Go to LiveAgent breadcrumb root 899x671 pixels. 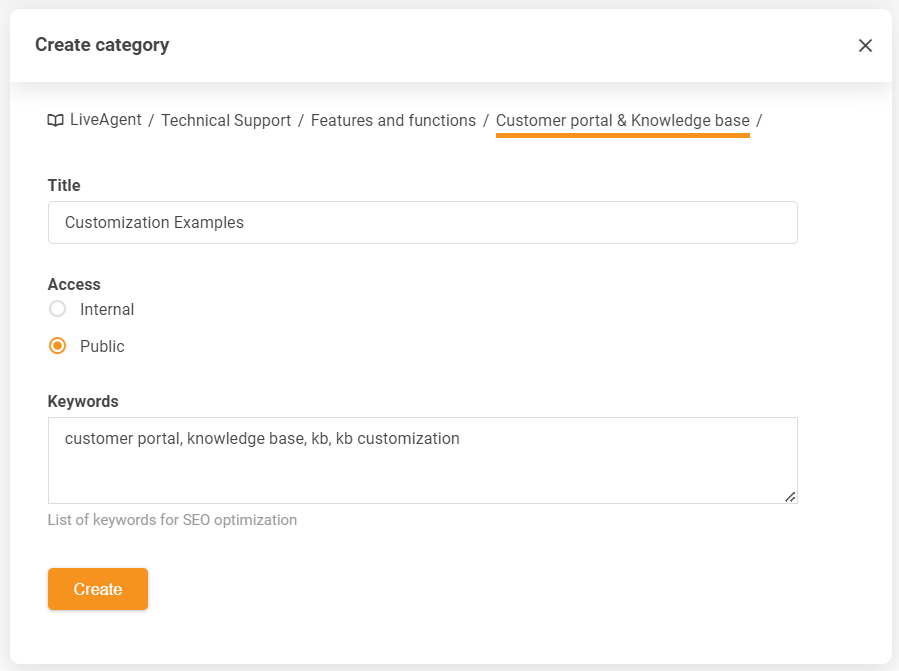point(104,121)
